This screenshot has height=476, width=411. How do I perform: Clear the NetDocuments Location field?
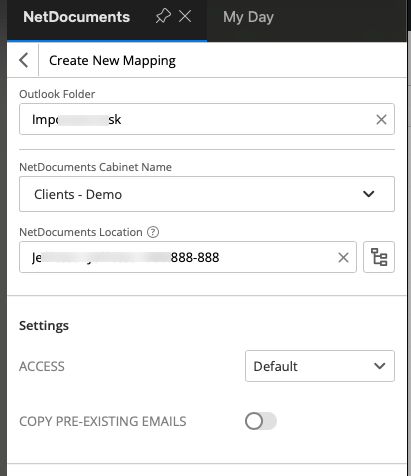pos(343,257)
